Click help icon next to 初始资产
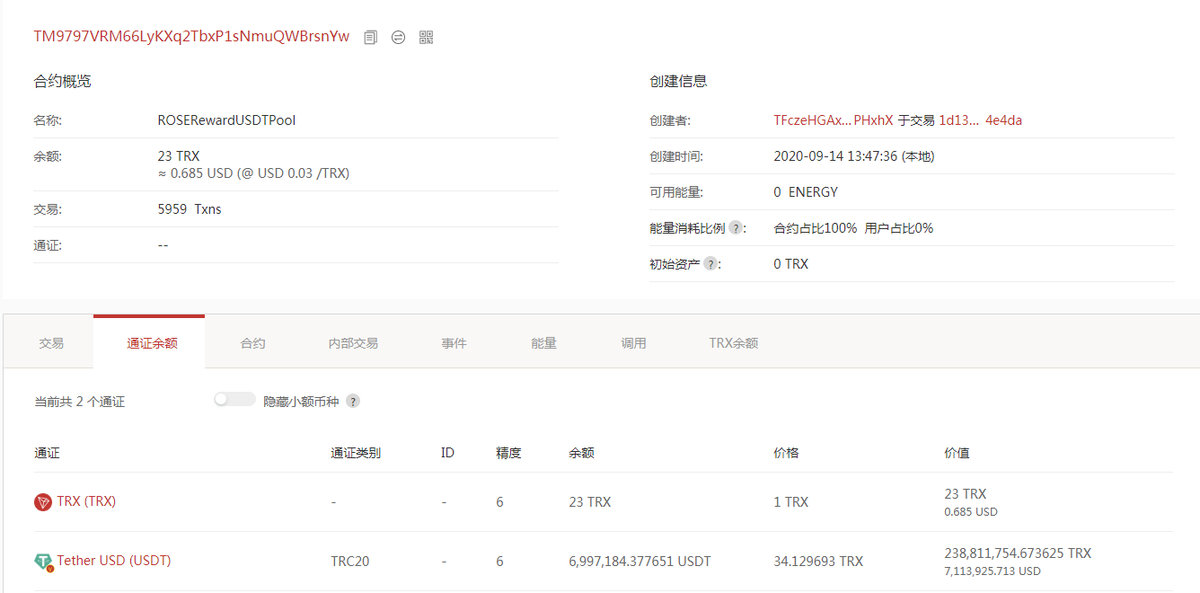 711,264
